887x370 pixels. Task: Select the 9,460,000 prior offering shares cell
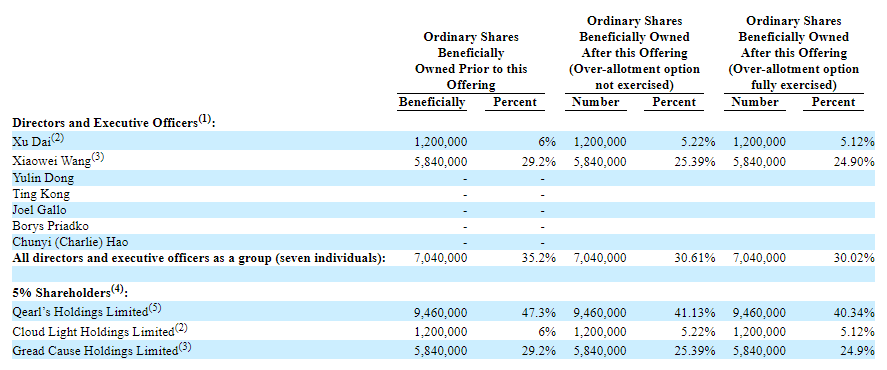(x=441, y=313)
